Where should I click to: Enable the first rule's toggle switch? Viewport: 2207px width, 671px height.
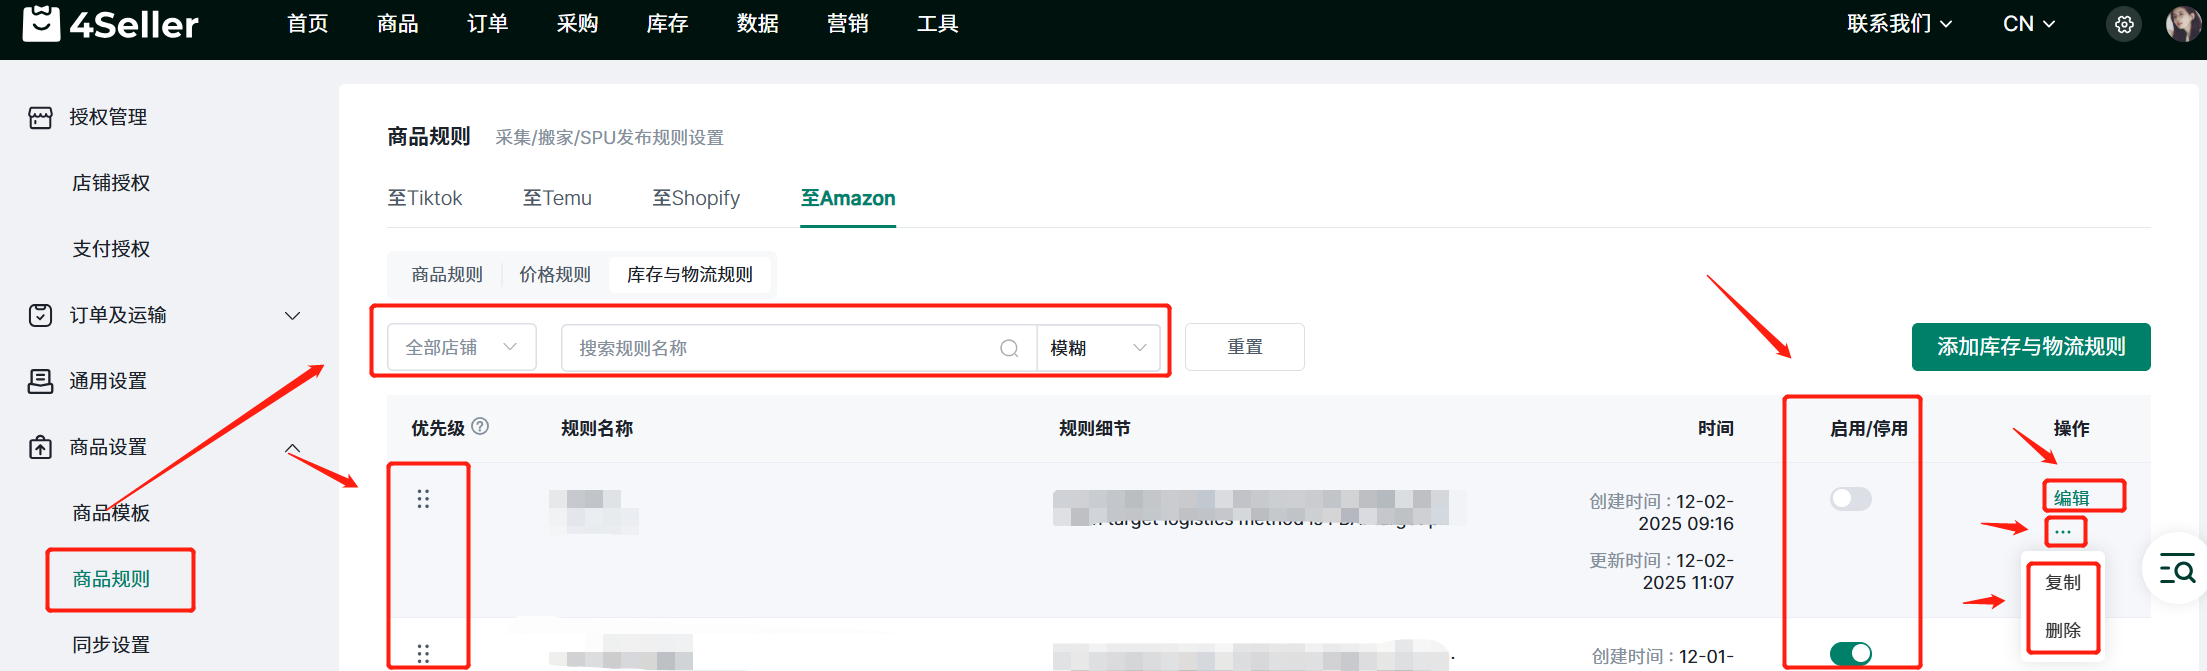click(x=1850, y=498)
